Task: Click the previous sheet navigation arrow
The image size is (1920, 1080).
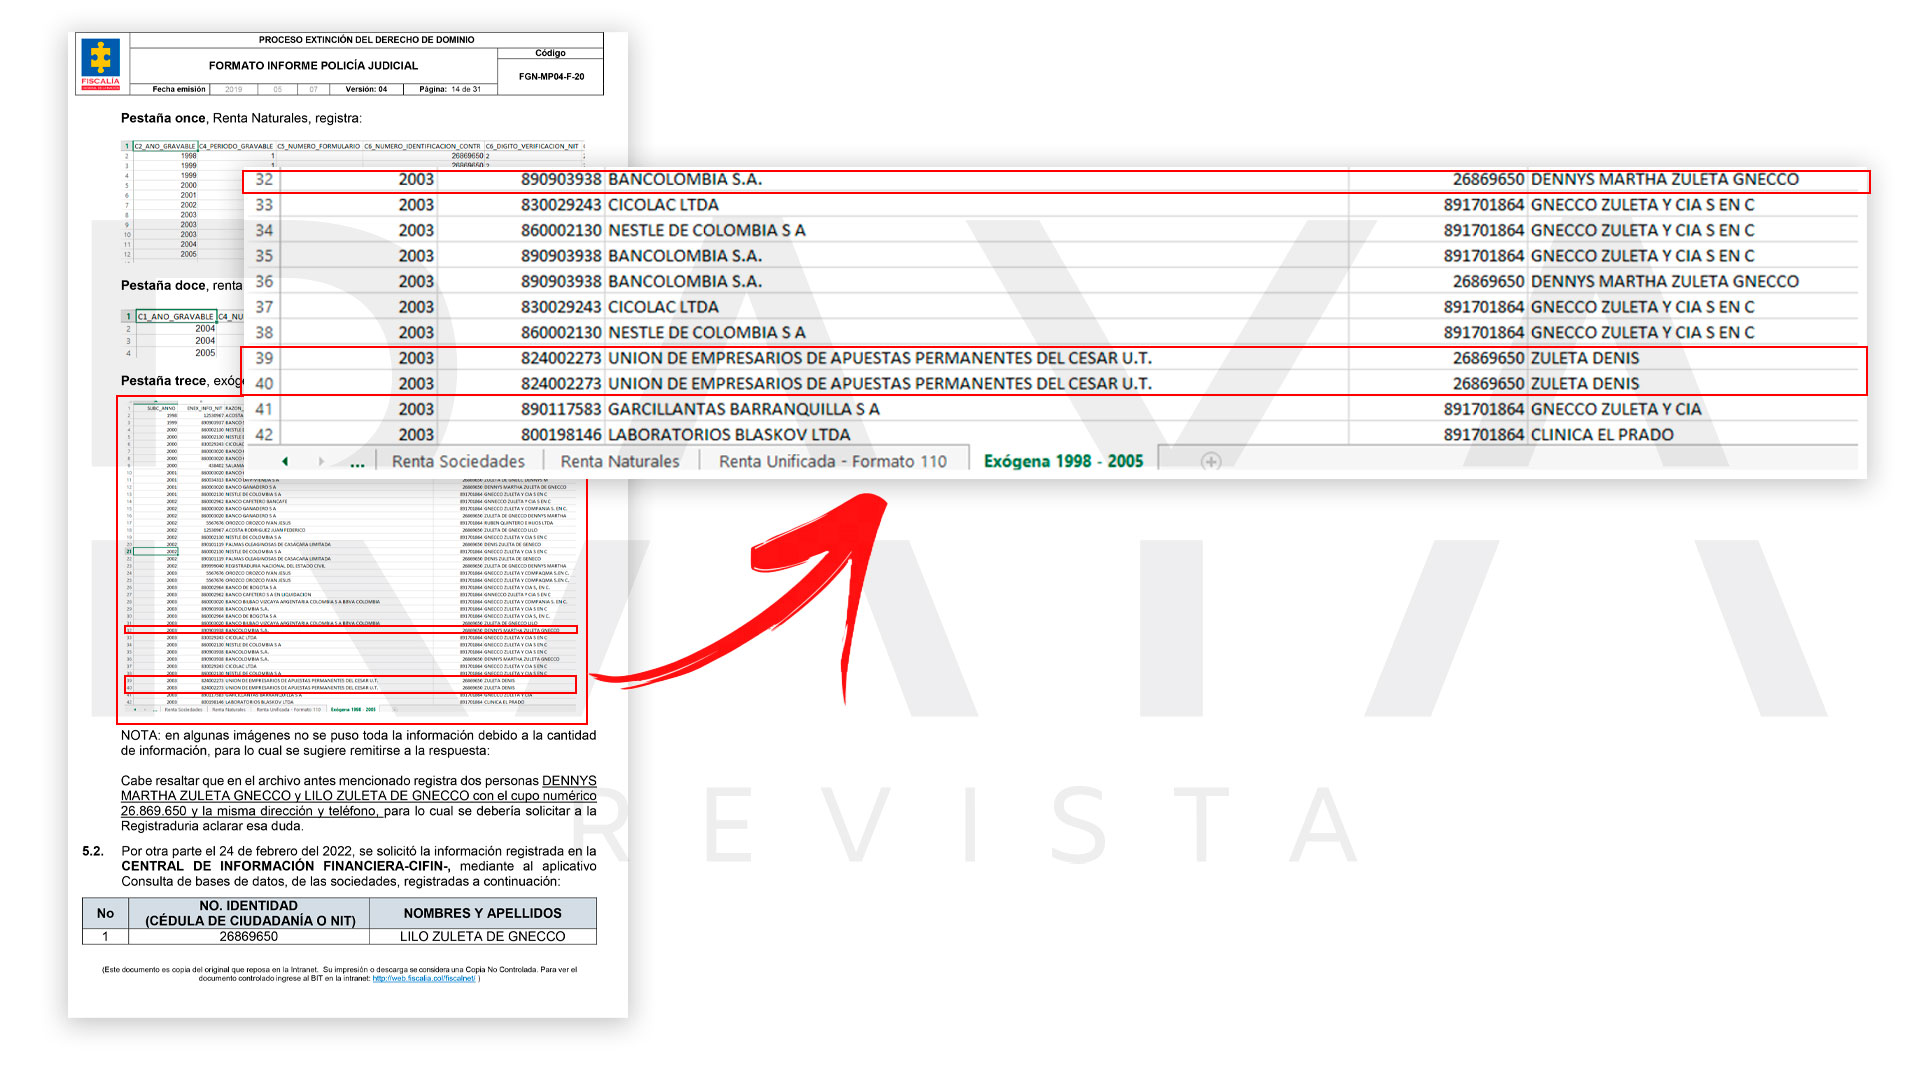Action: [x=286, y=461]
